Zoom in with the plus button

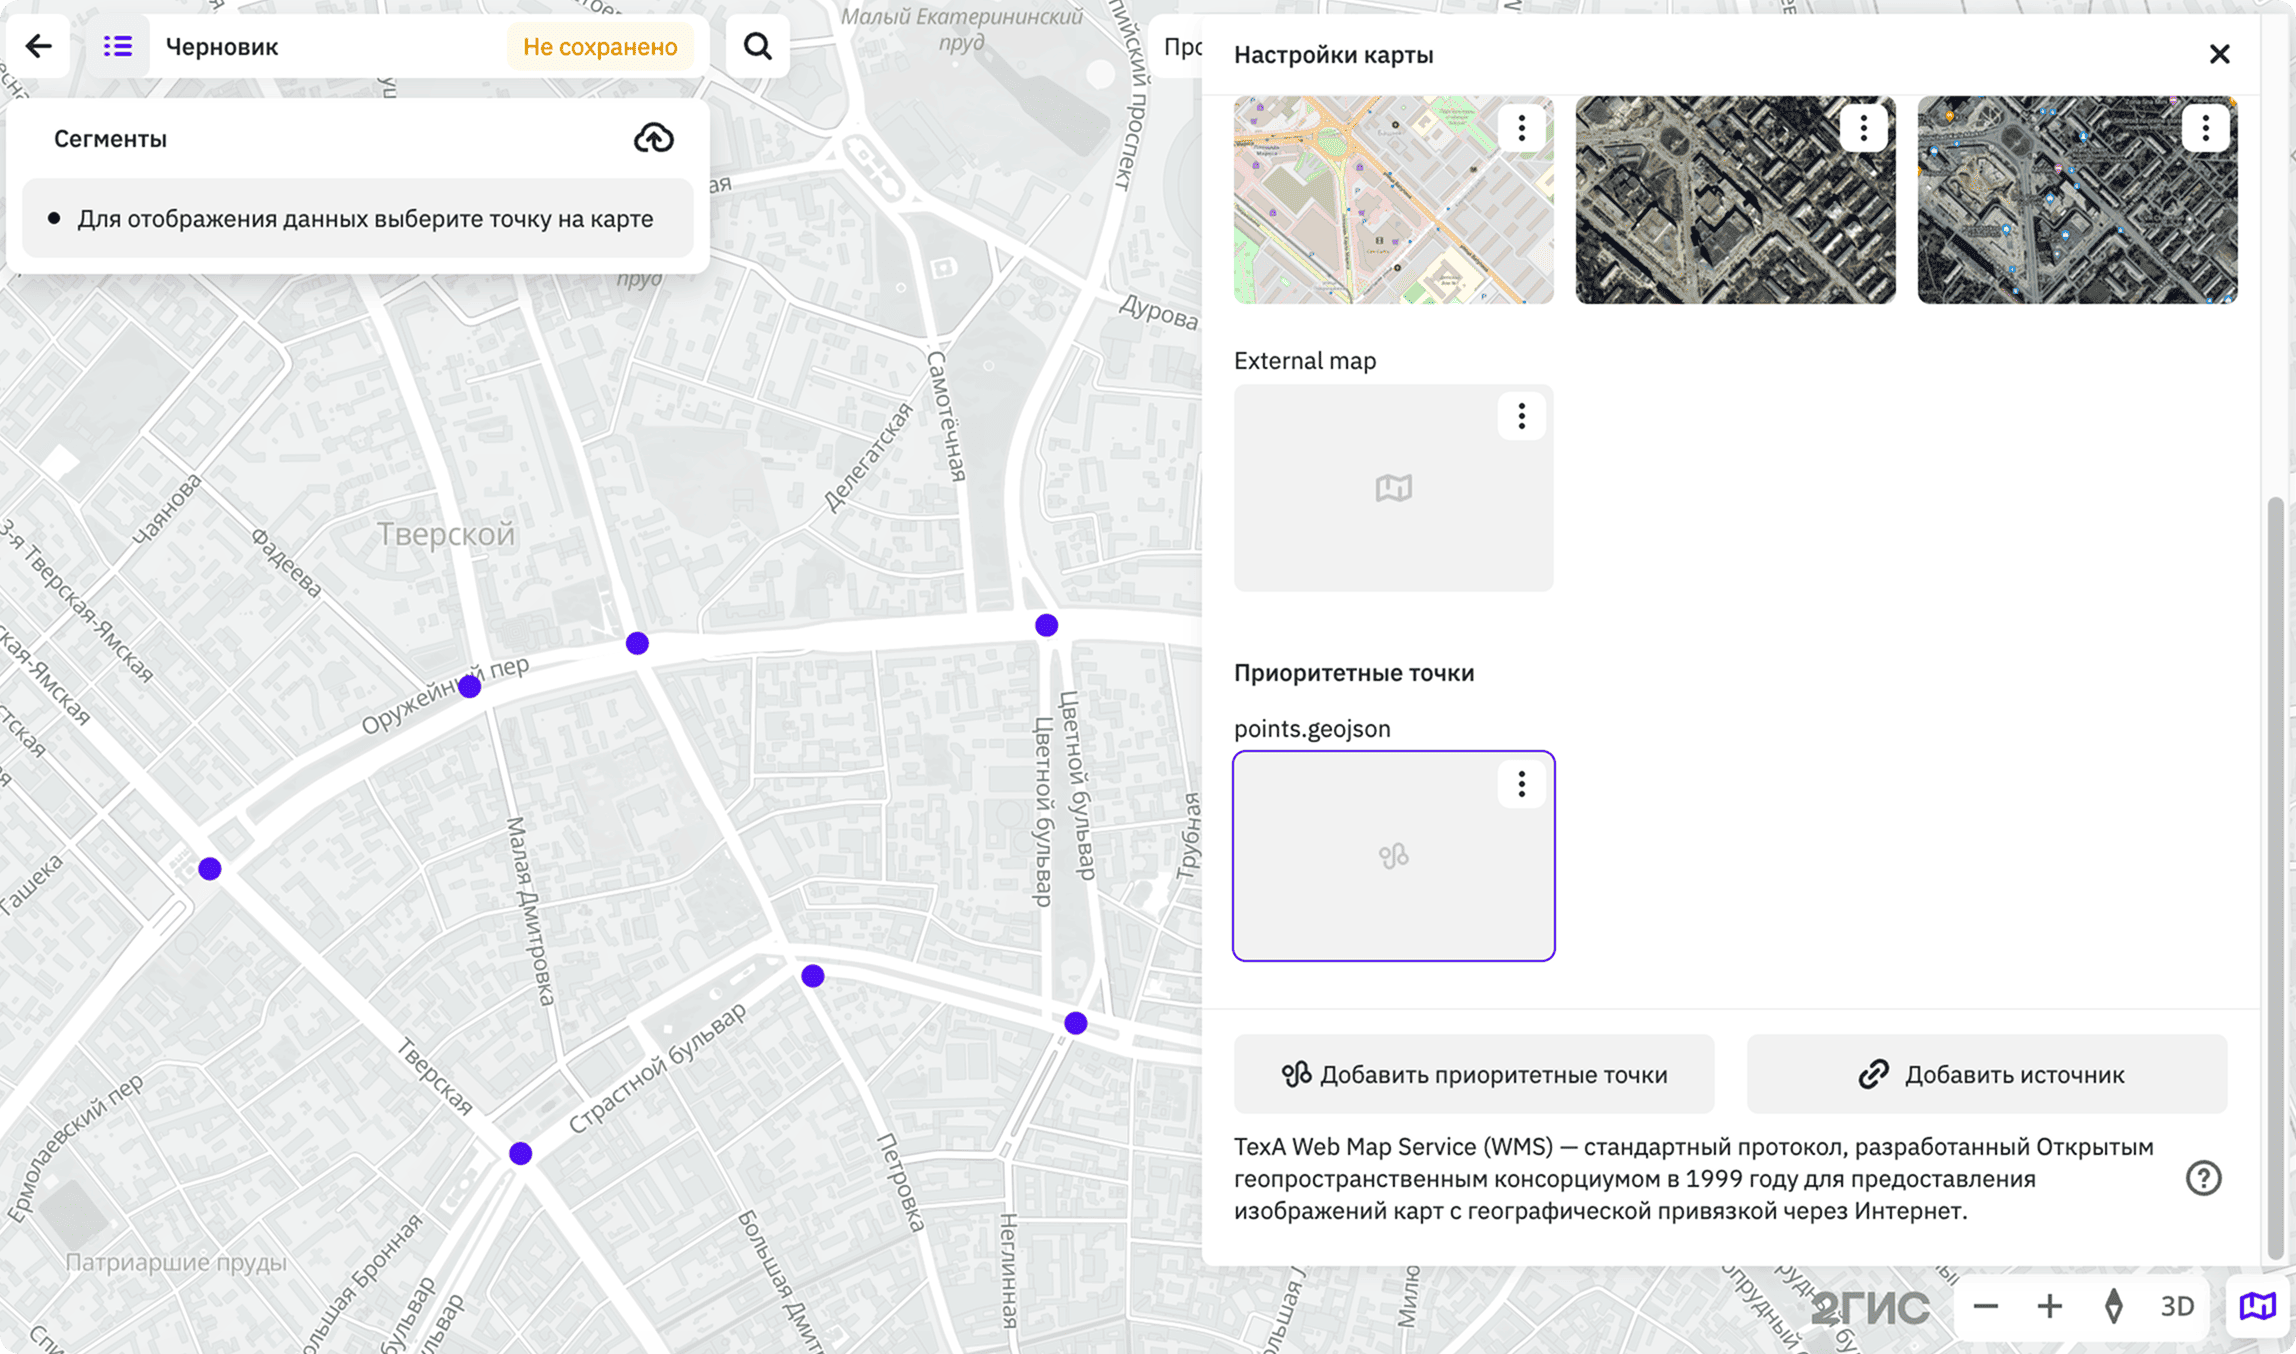click(x=2049, y=1306)
